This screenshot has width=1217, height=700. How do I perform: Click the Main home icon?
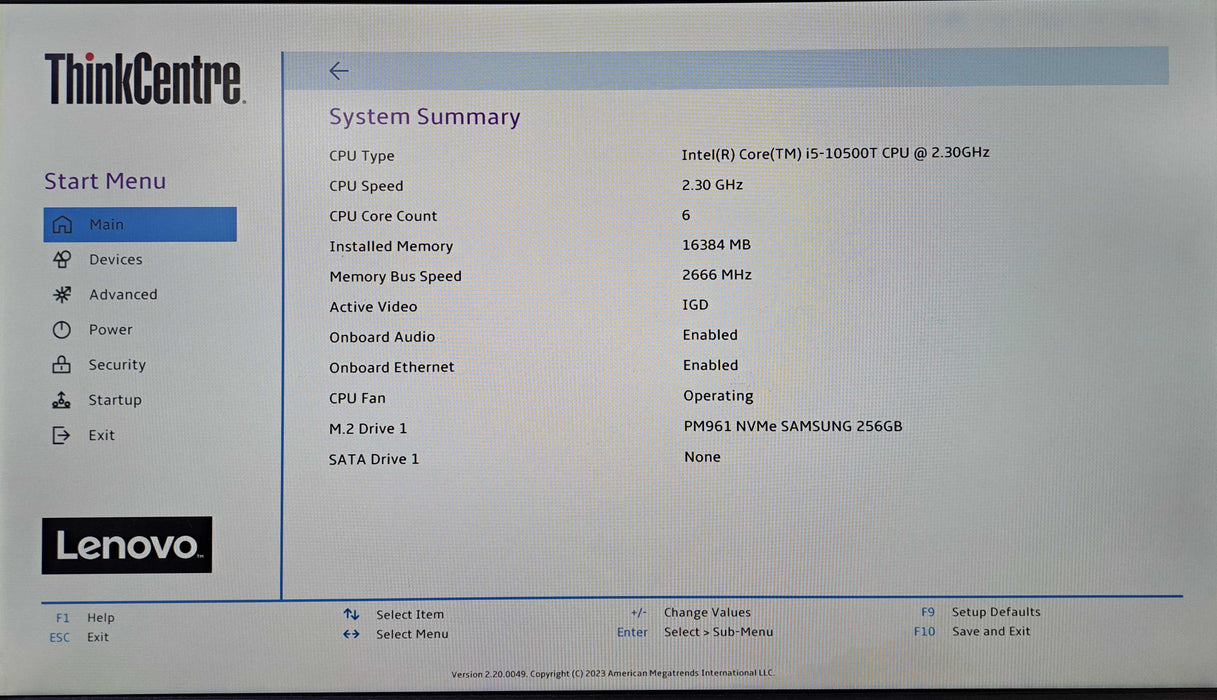(x=62, y=224)
